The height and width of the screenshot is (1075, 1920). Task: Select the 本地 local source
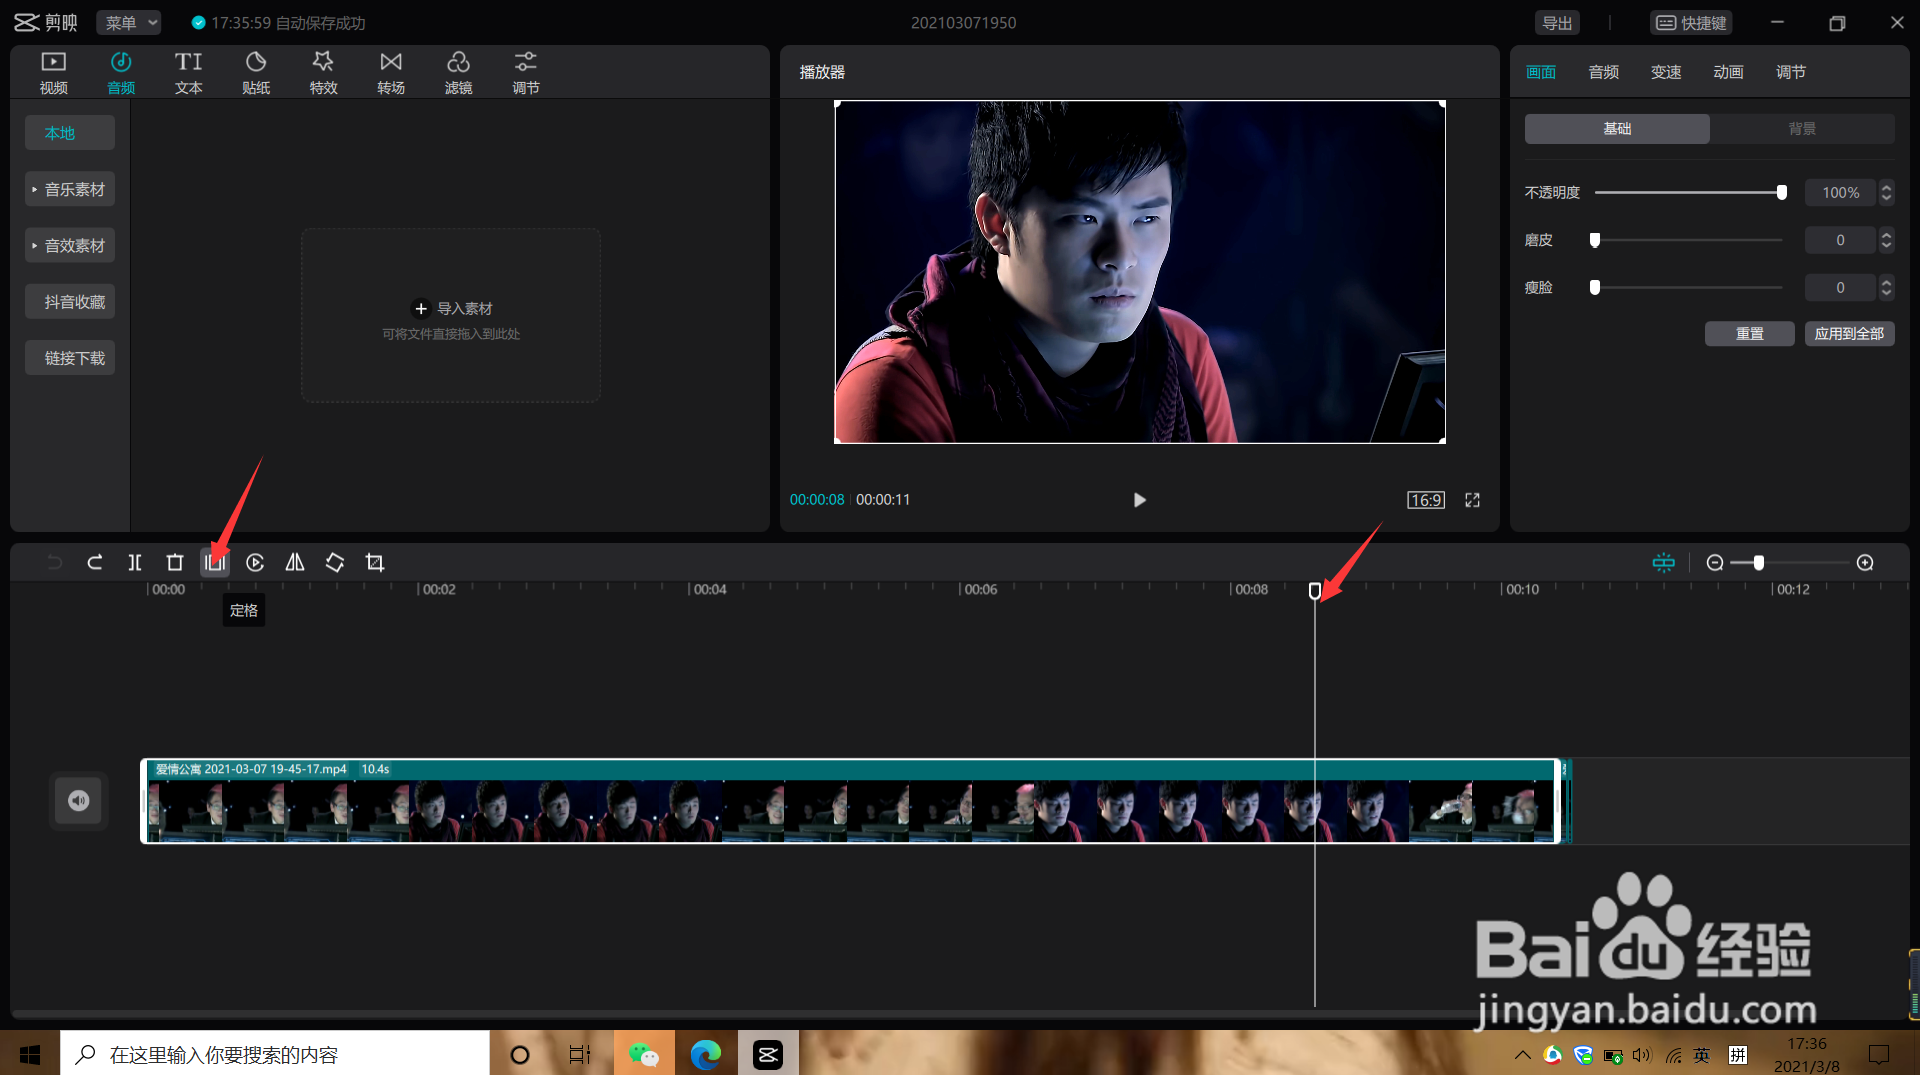click(70, 133)
